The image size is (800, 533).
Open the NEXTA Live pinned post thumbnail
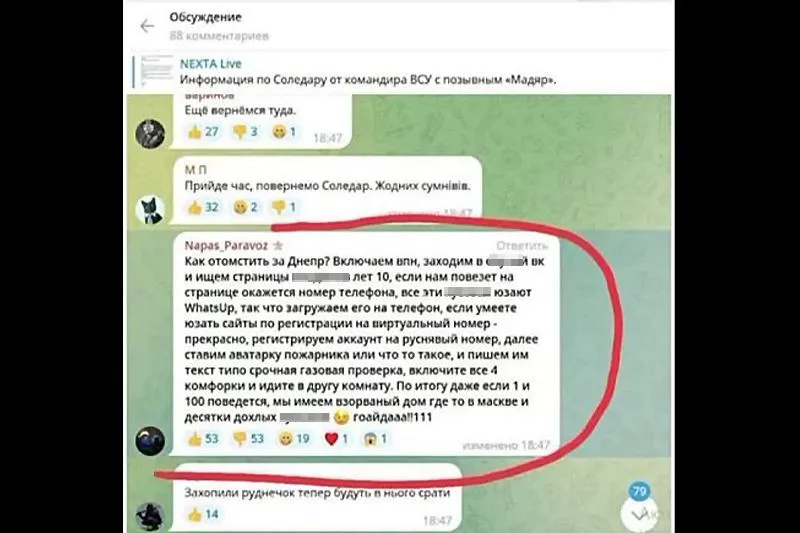coord(157,70)
